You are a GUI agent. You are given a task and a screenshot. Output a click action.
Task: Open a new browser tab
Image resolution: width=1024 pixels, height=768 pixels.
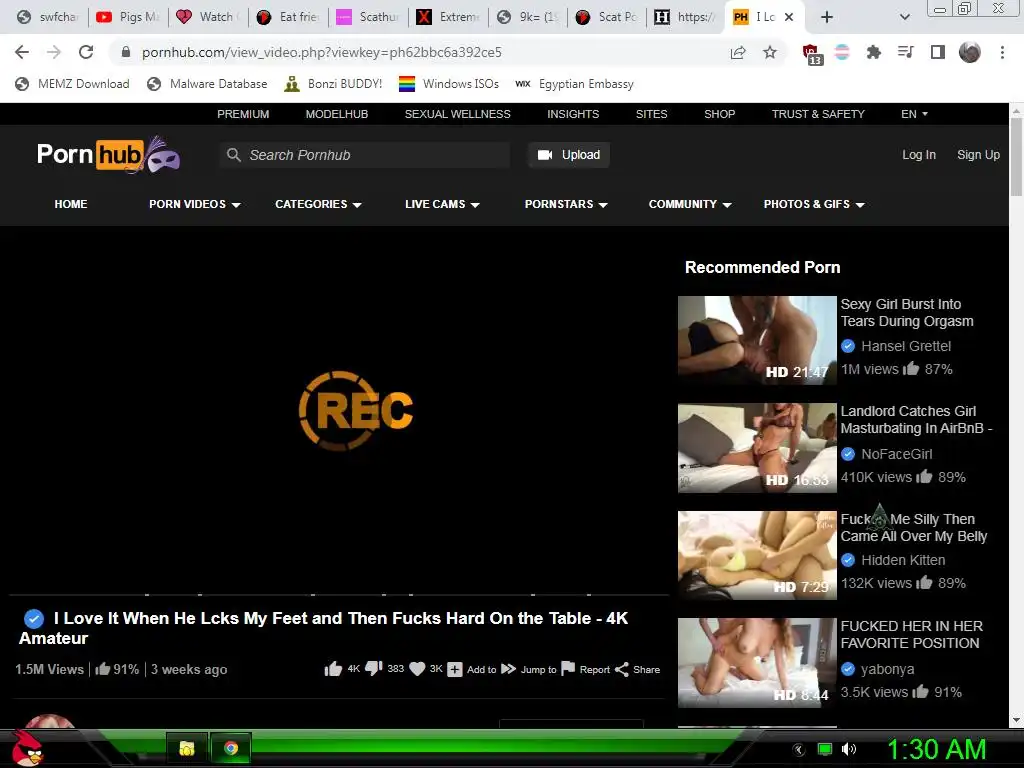827,17
